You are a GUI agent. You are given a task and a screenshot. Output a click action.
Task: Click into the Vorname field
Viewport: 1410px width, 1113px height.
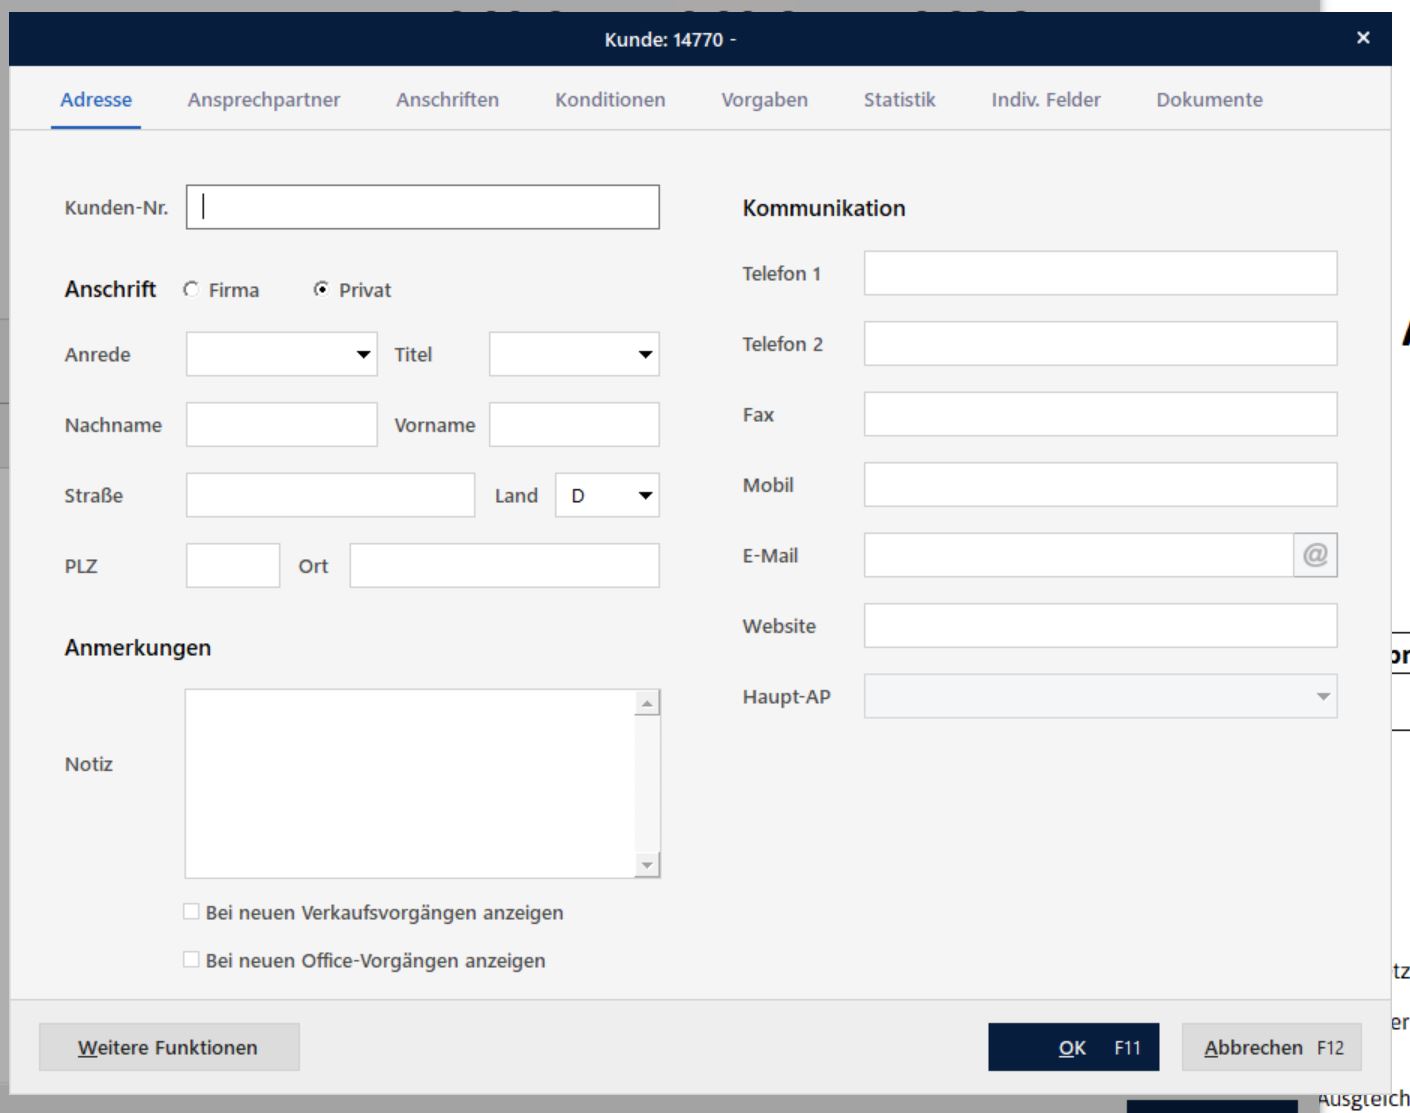pos(574,424)
